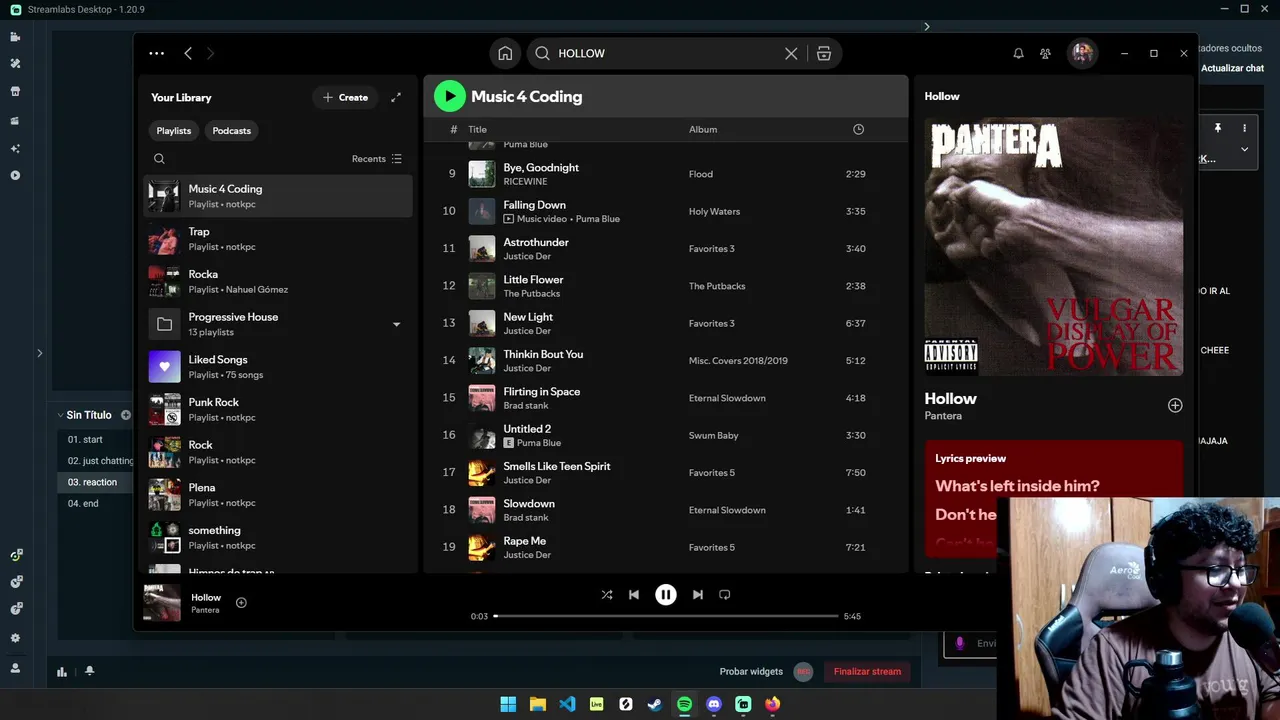Screen dimensions: 1280x720
Task: Open Spotify three-dots menu
Action: click(x=156, y=53)
